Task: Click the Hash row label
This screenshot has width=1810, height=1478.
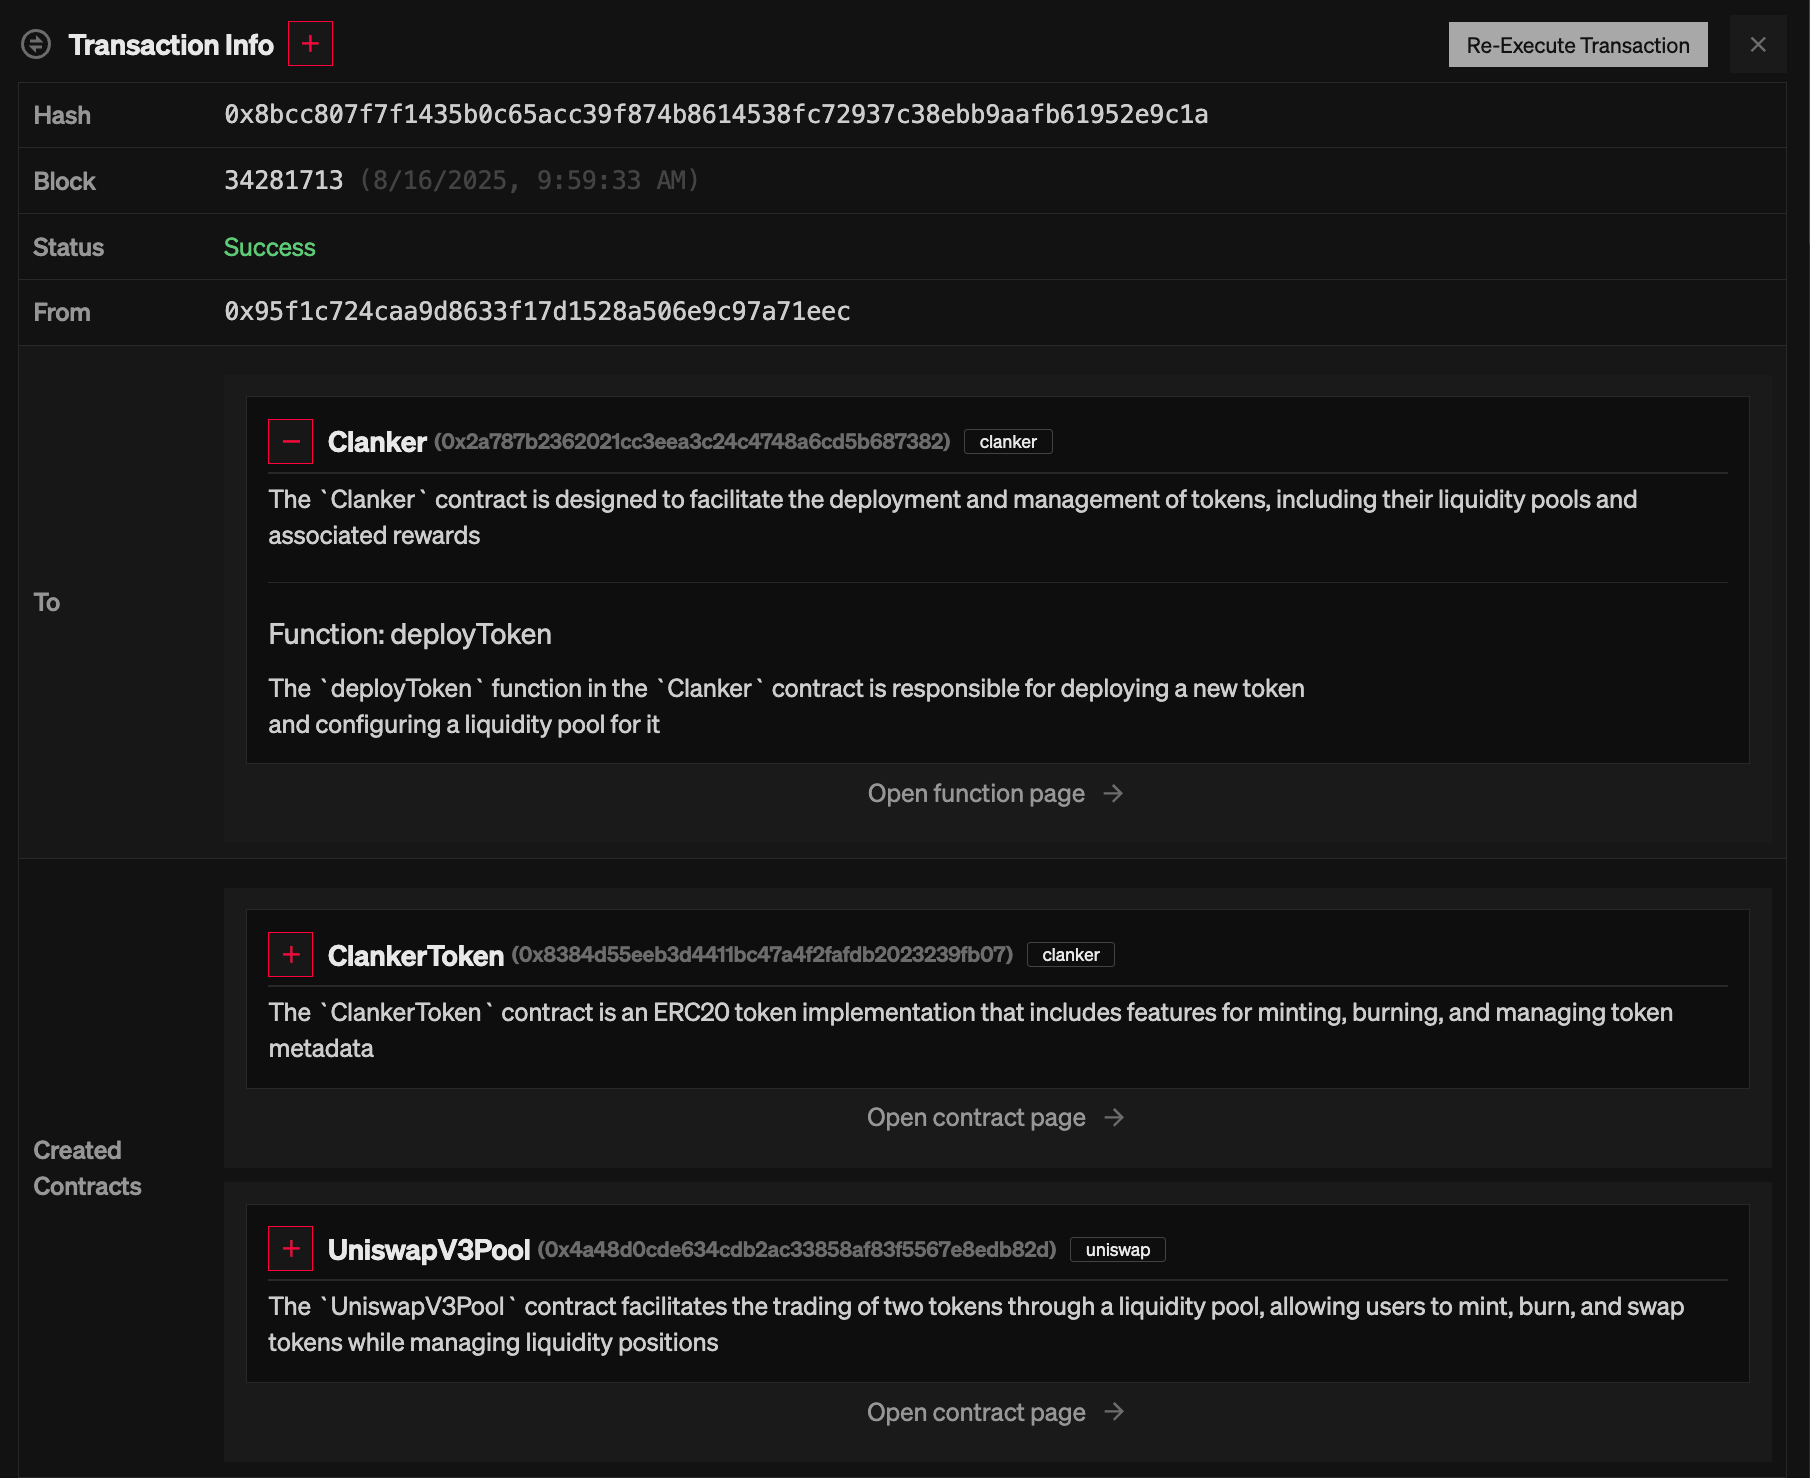Action: tap(62, 115)
